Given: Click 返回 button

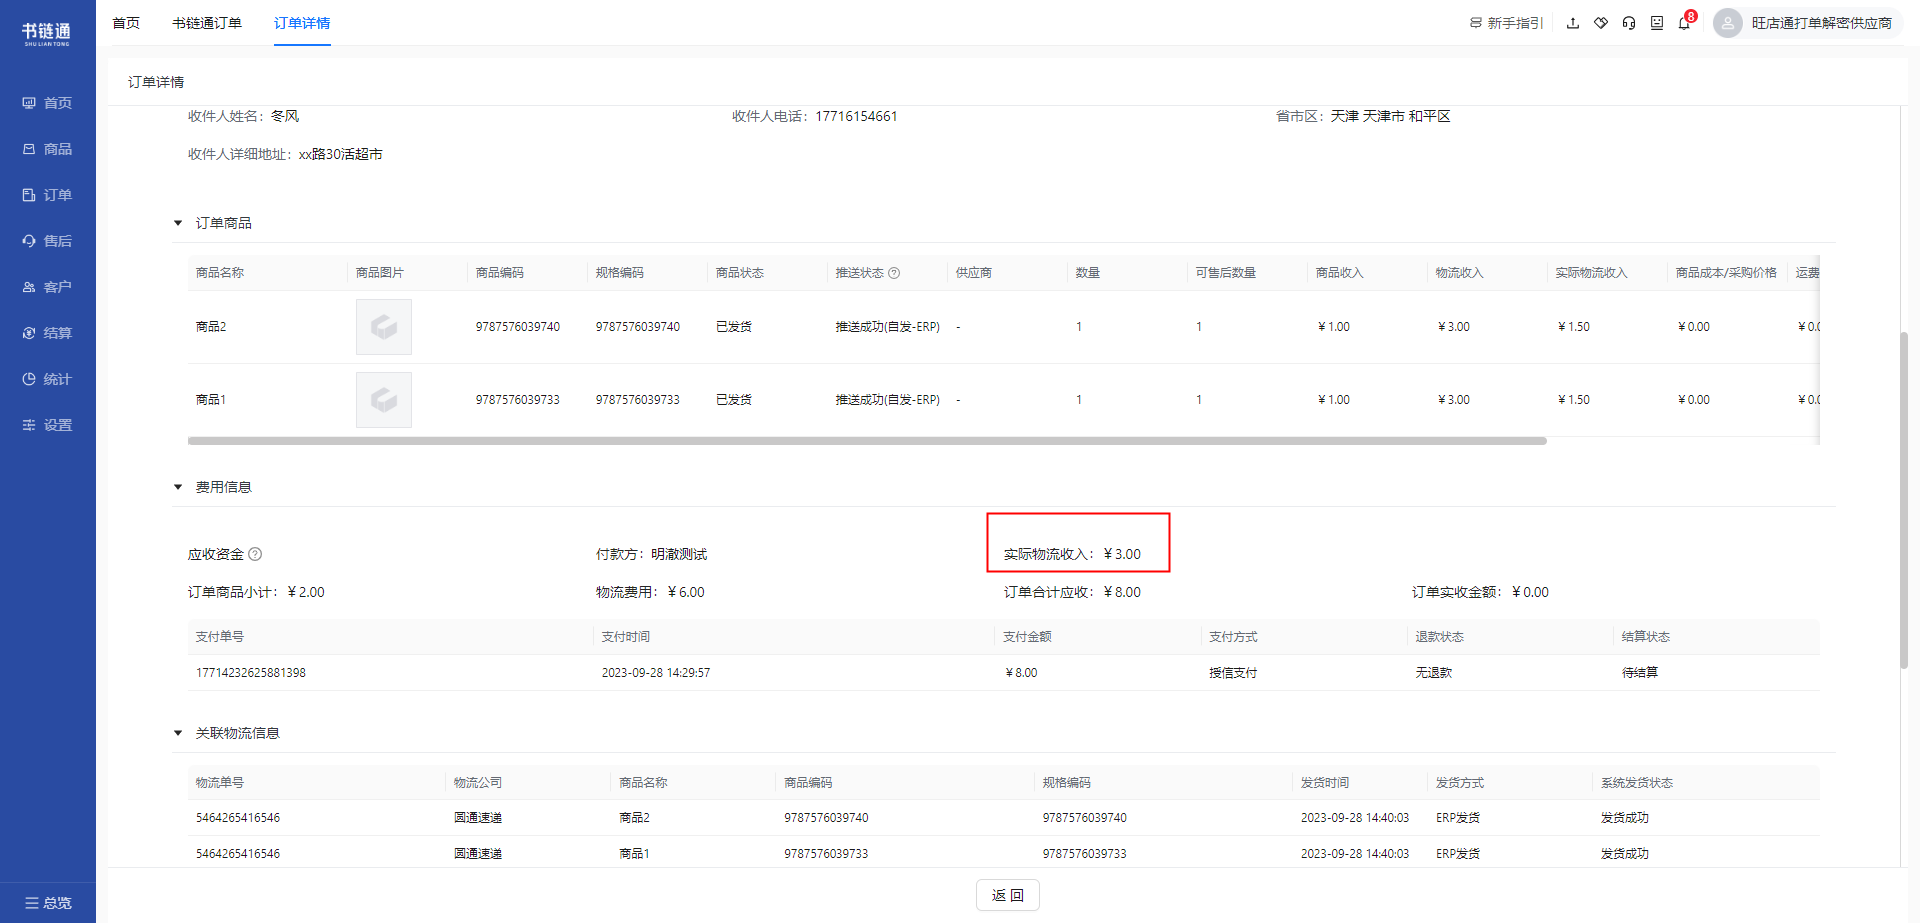Looking at the screenshot, I should pyautogui.click(x=1008, y=895).
